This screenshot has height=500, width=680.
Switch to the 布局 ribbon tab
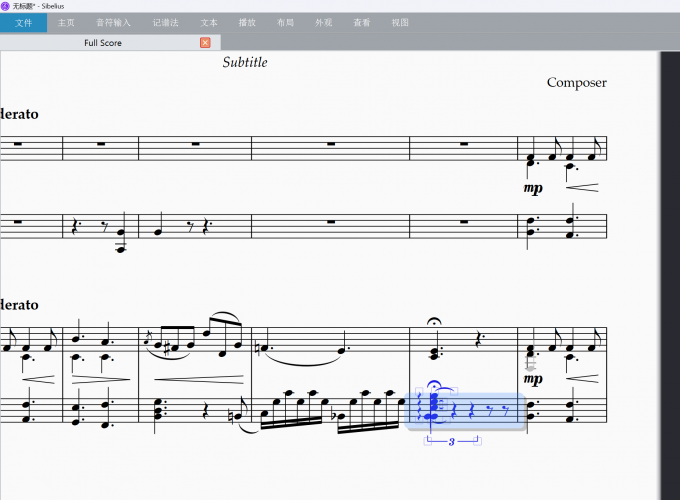point(285,23)
